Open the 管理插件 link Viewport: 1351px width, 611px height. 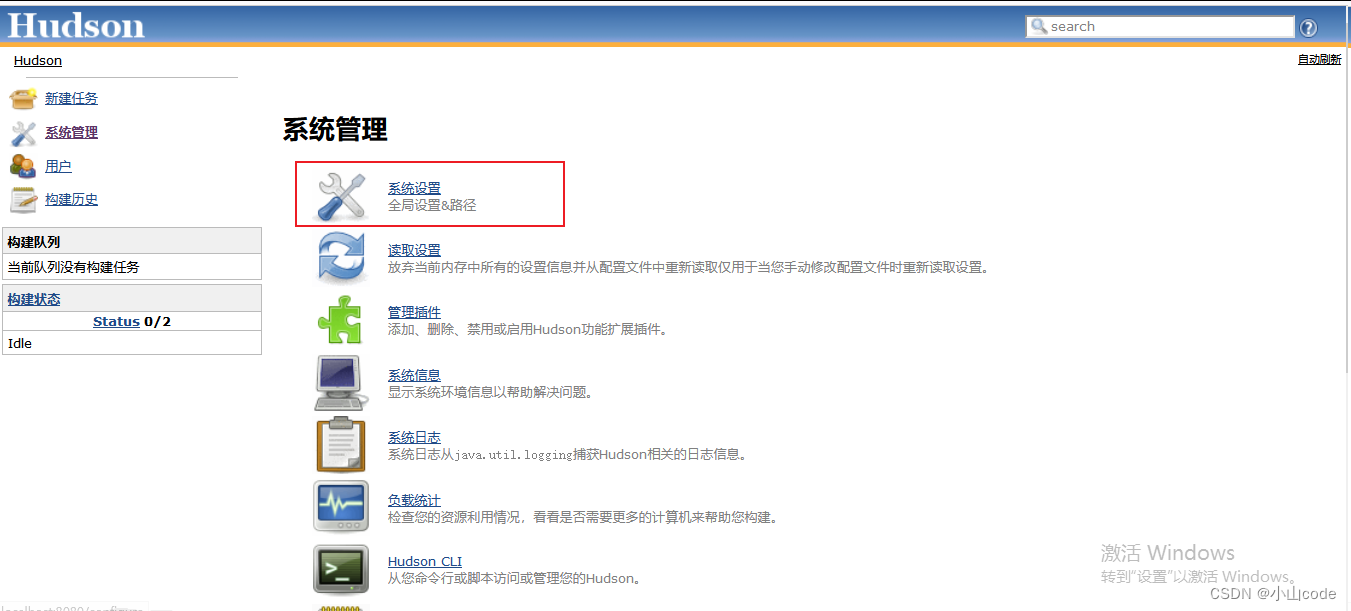pos(414,312)
